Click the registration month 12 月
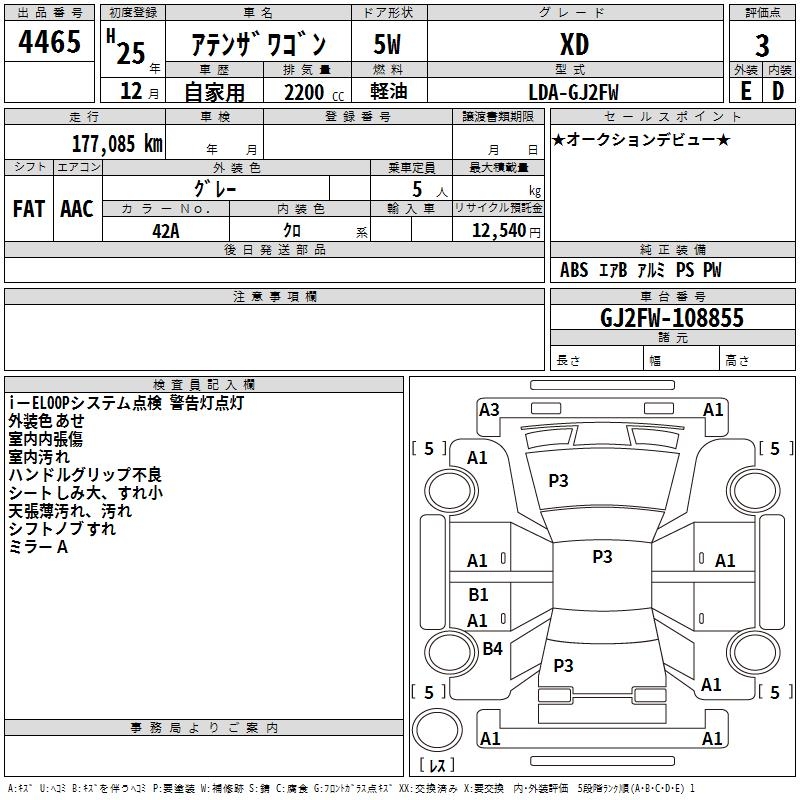 point(139,91)
